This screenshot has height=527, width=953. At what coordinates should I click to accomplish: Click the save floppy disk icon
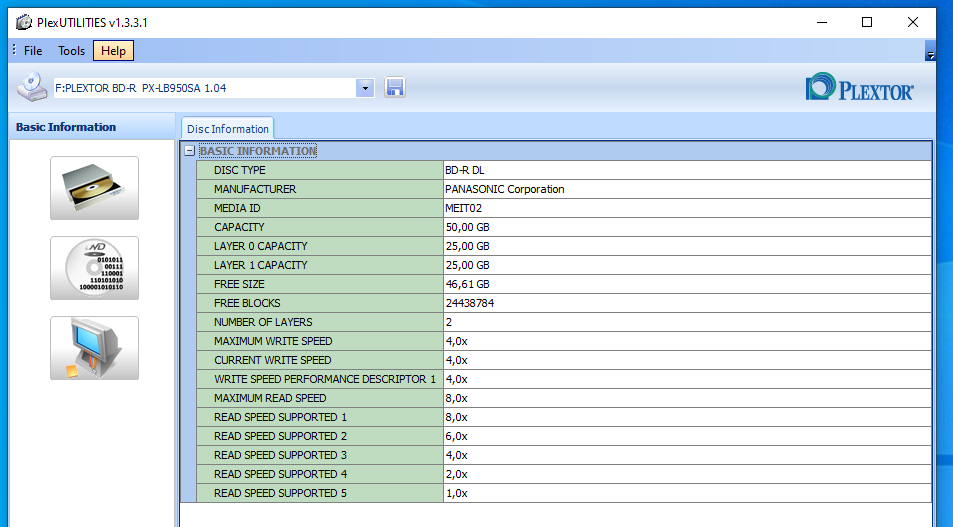tap(395, 88)
